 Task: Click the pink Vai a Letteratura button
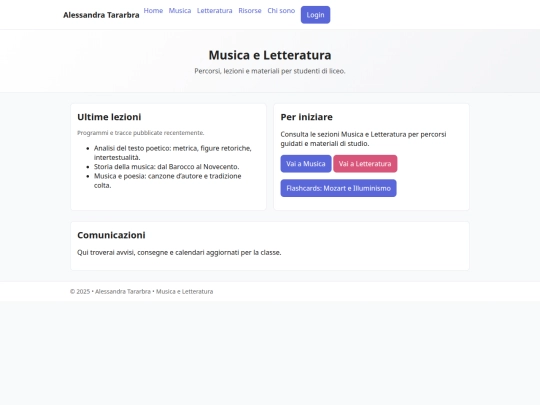click(x=365, y=164)
